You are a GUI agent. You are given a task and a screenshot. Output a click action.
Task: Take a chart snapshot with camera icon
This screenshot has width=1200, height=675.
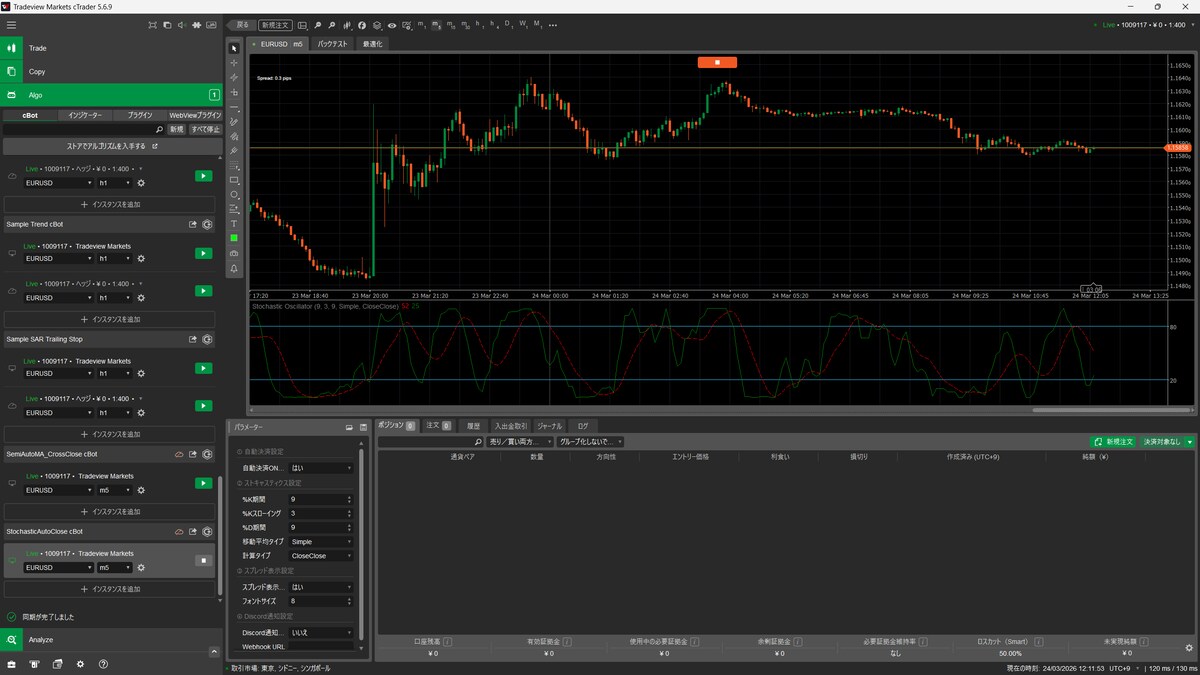tap(234, 253)
